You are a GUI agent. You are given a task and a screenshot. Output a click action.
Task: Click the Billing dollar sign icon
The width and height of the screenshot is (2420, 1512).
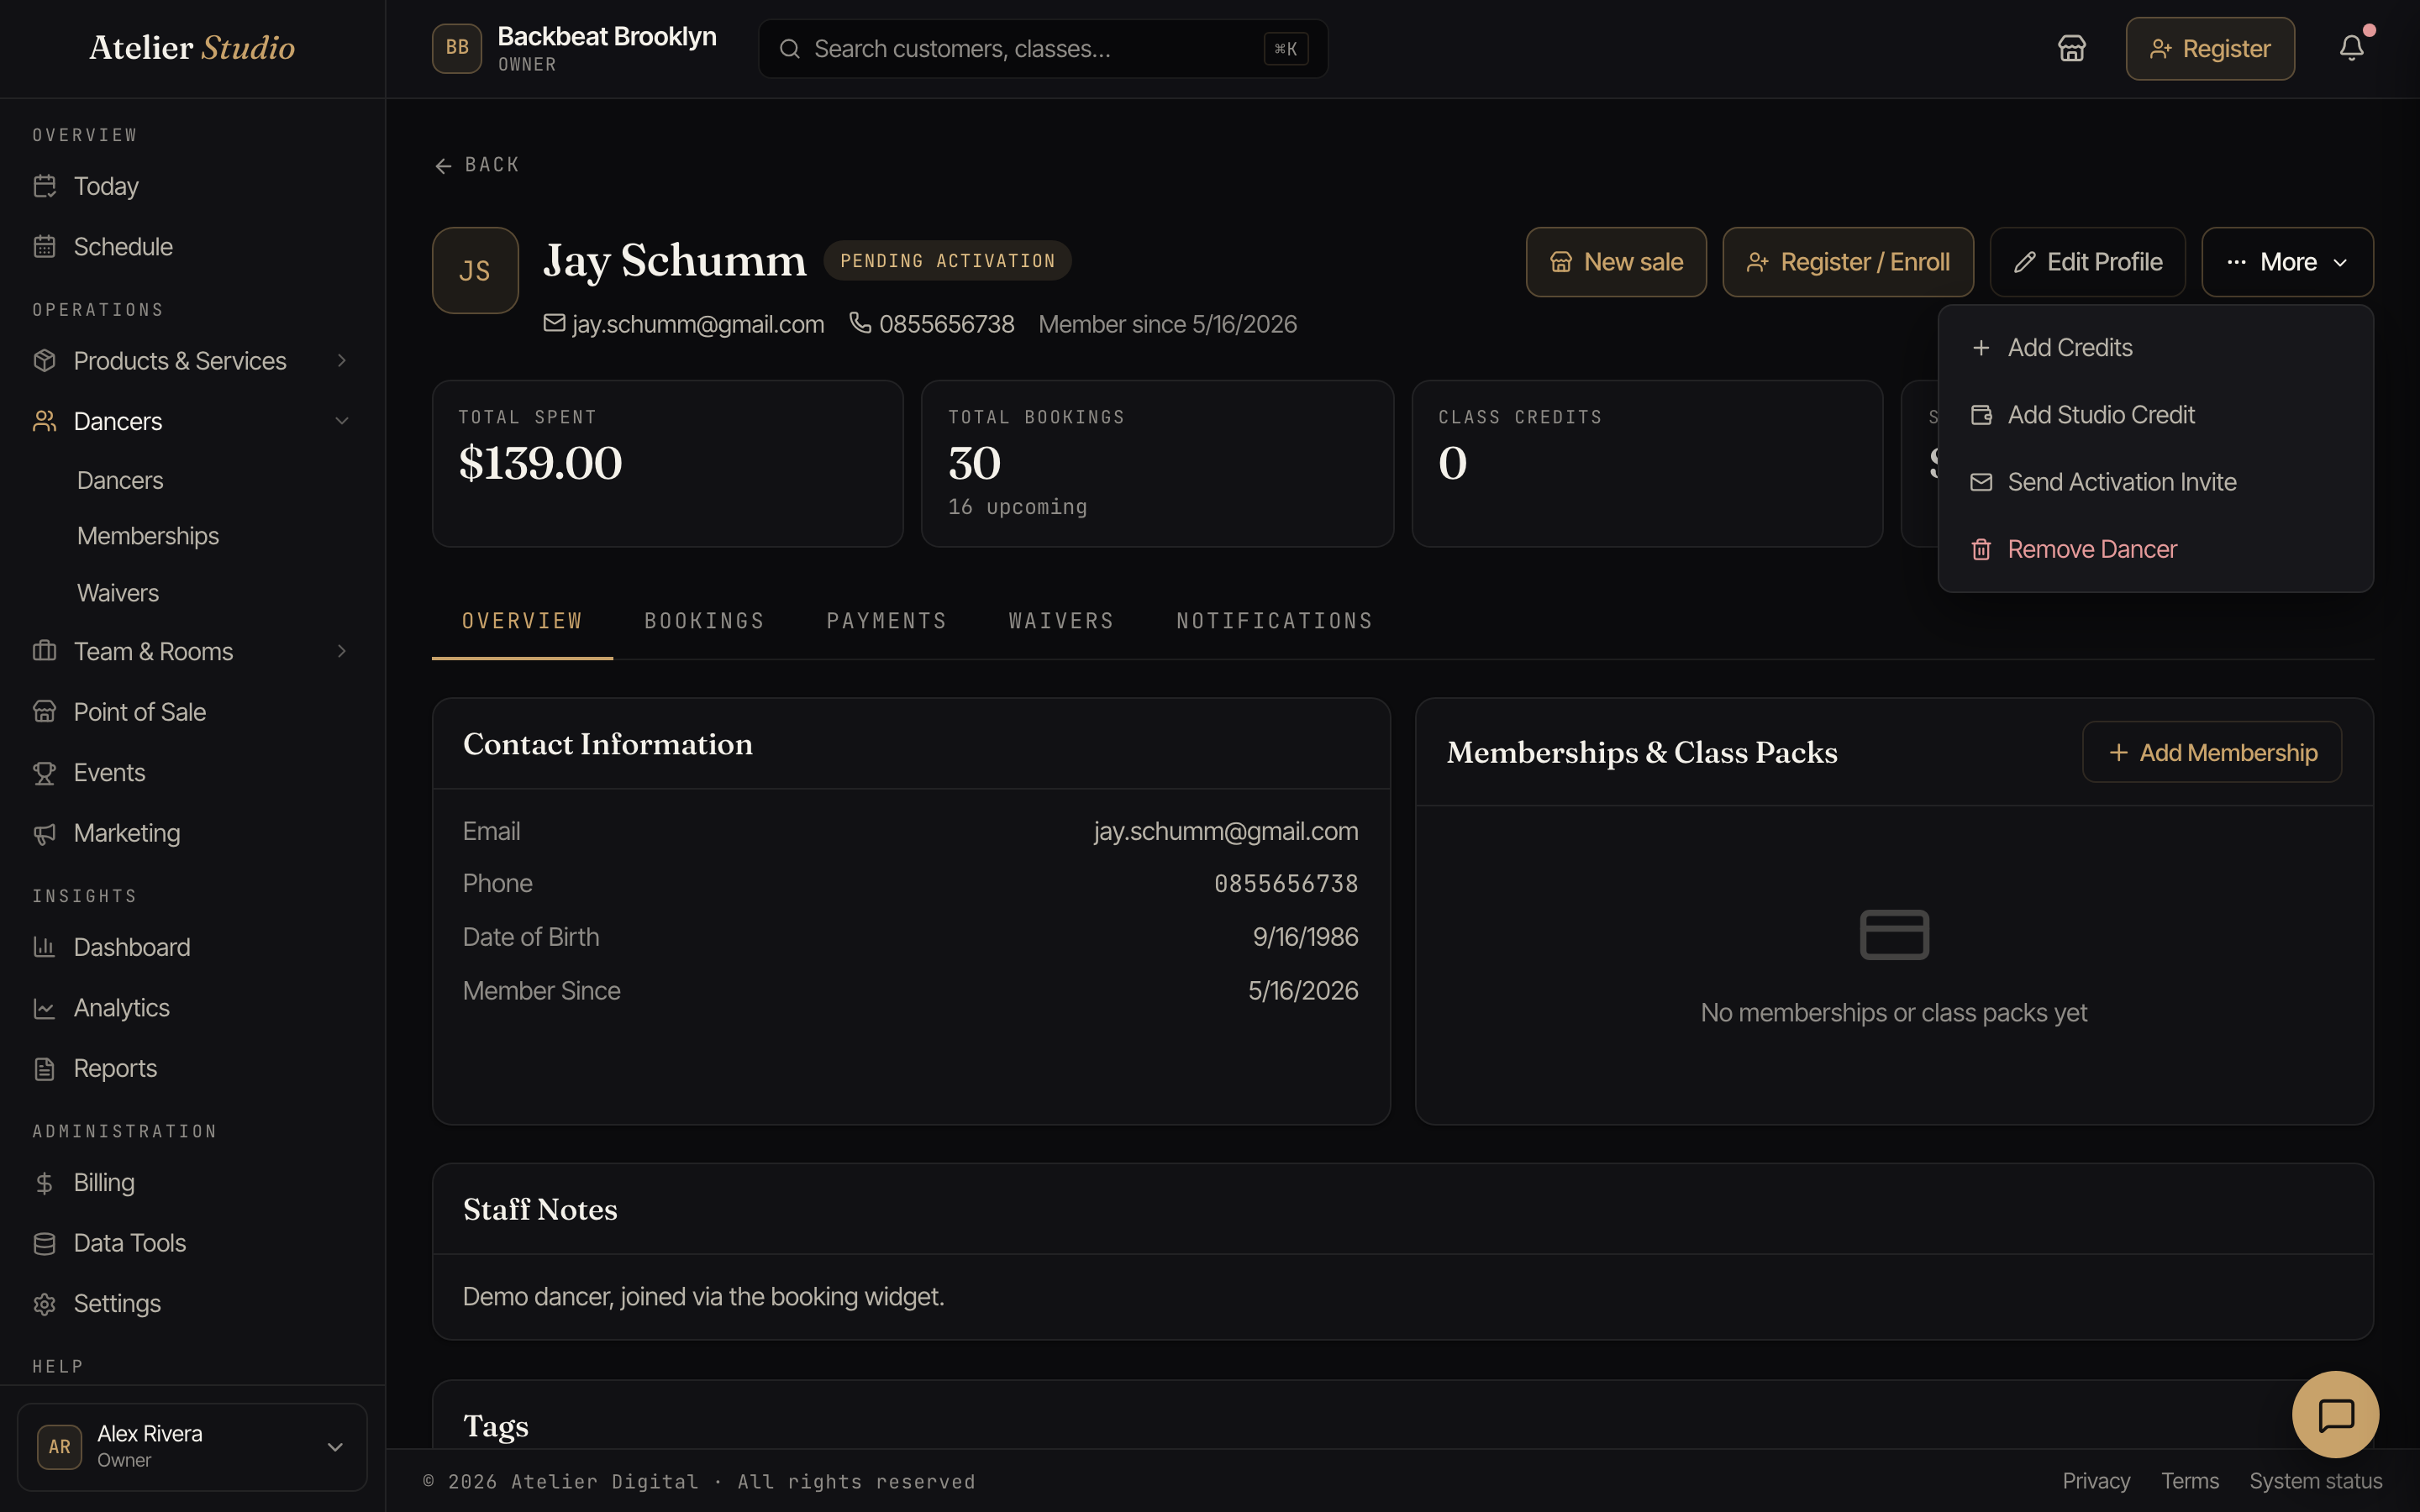coord(44,1183)
